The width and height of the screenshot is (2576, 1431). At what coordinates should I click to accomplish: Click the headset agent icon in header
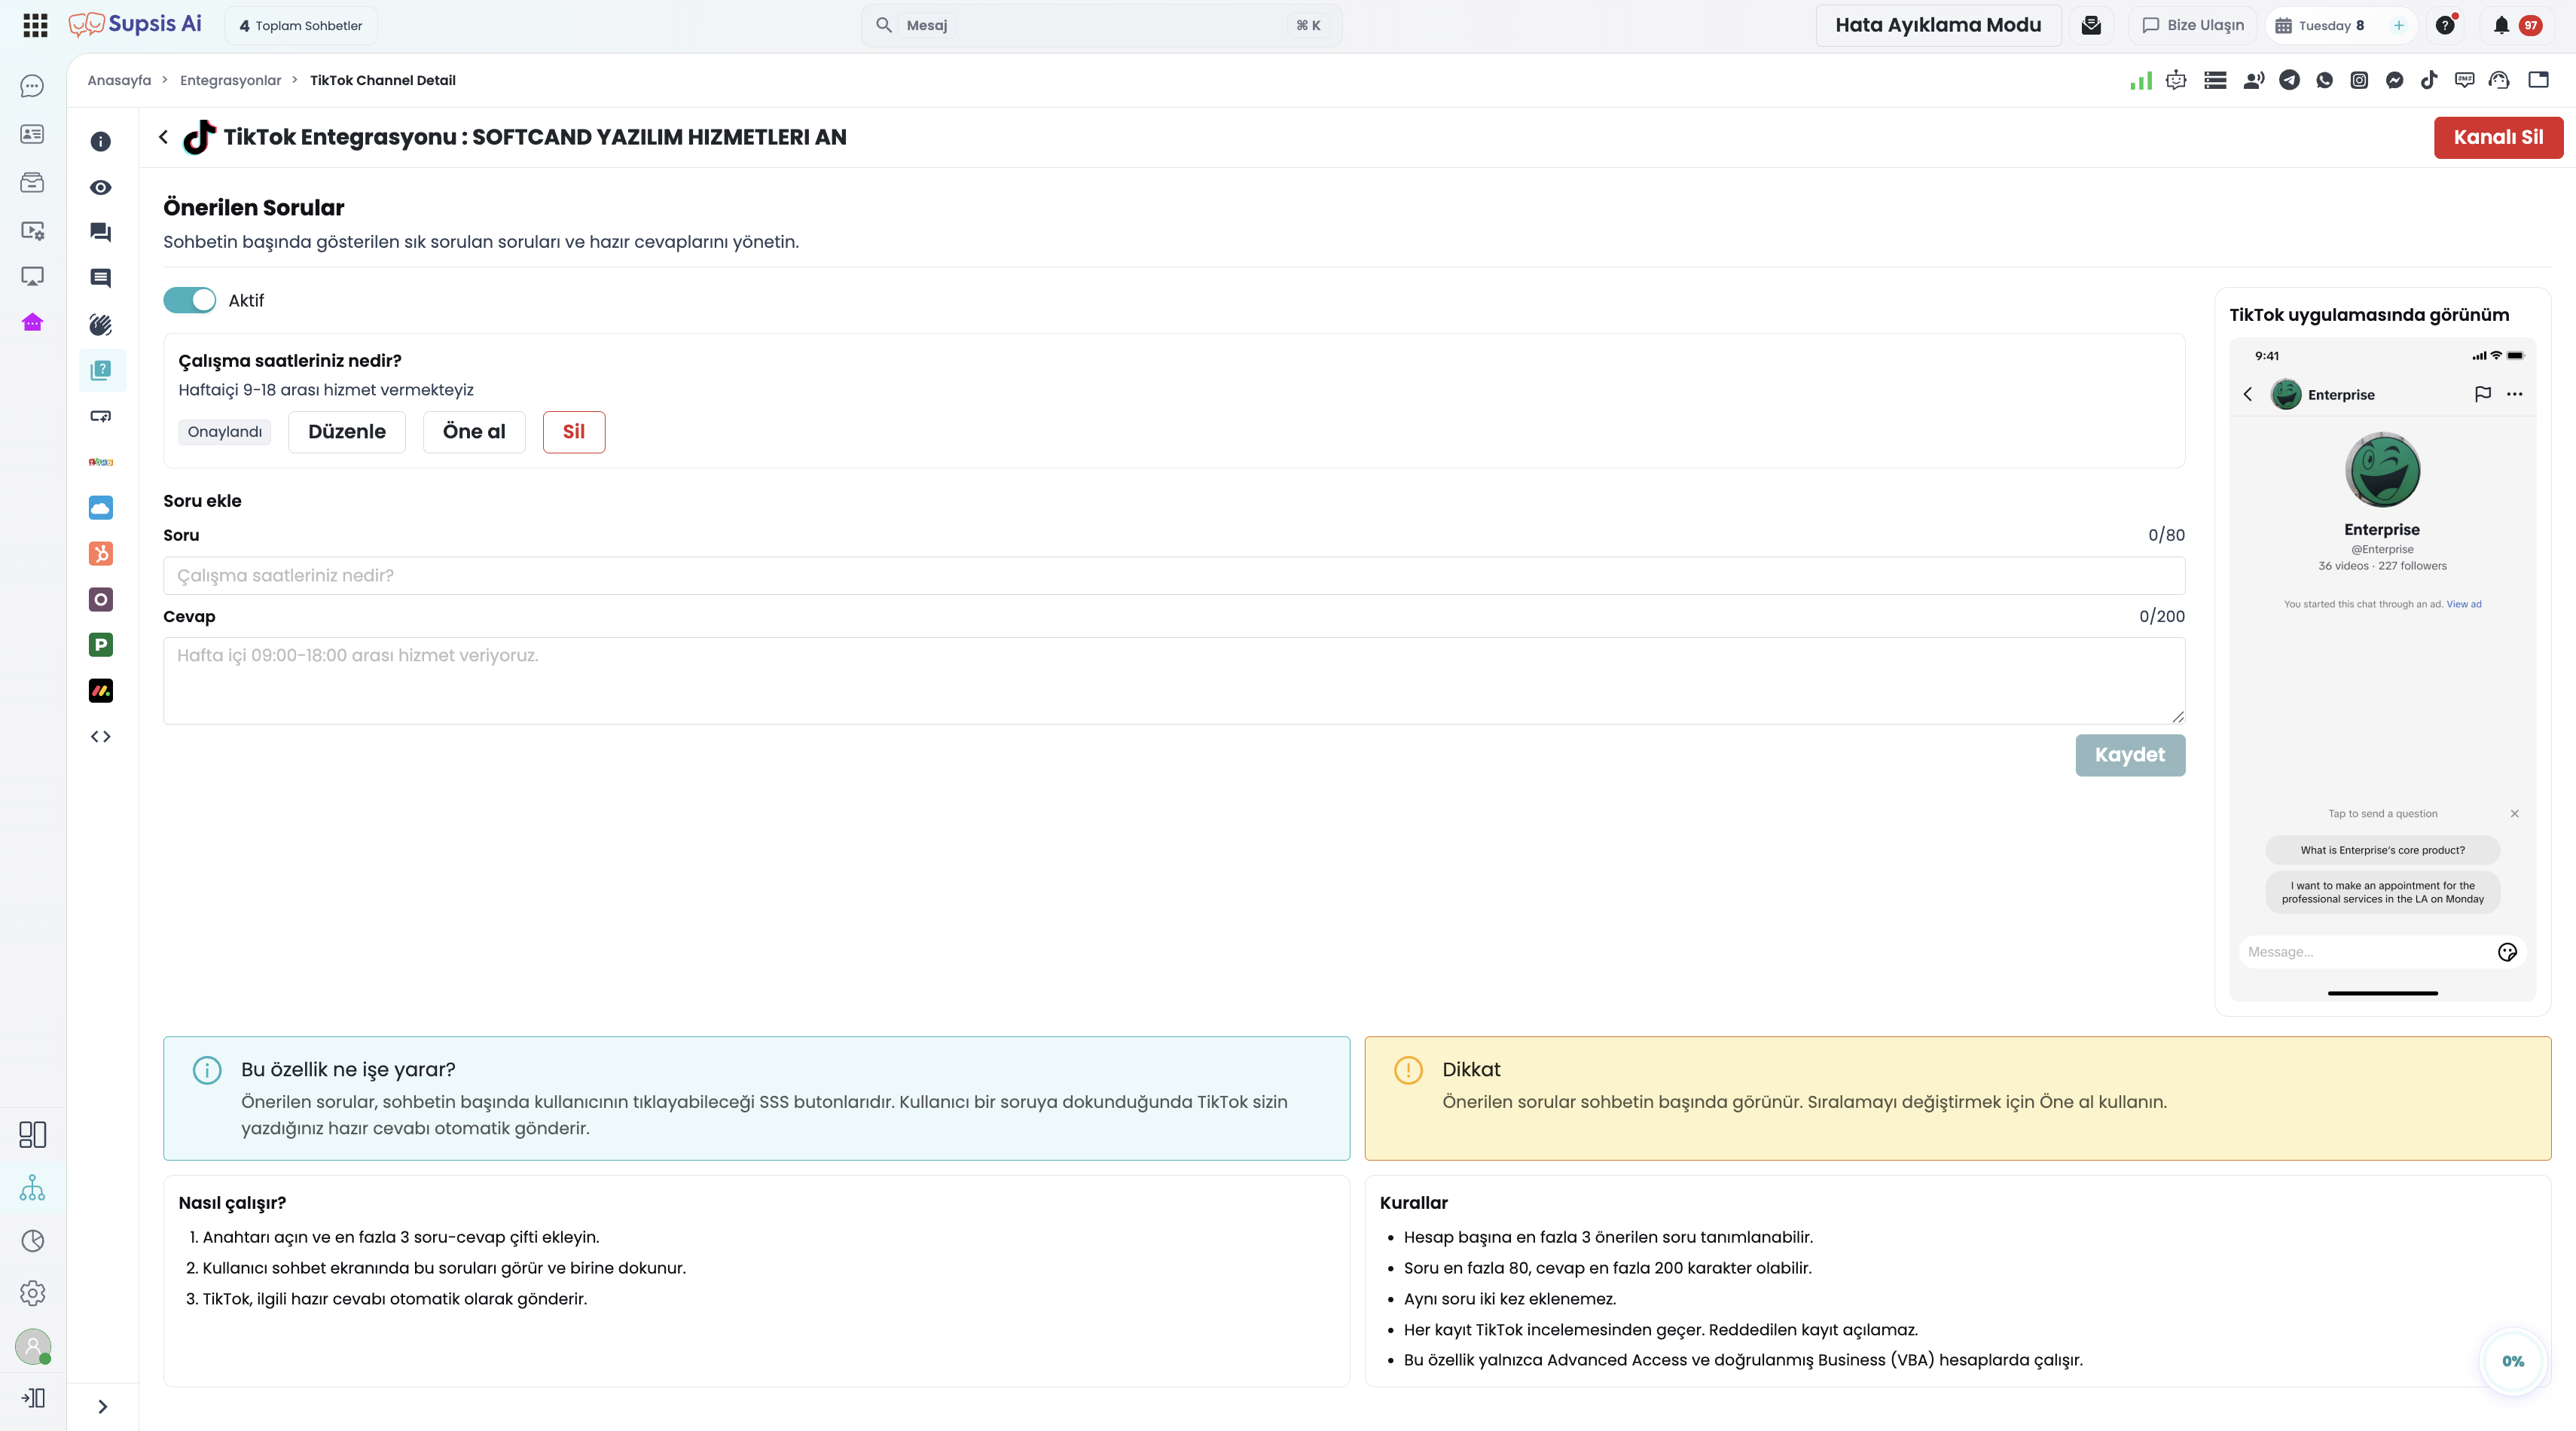(x=2499, y=80)
